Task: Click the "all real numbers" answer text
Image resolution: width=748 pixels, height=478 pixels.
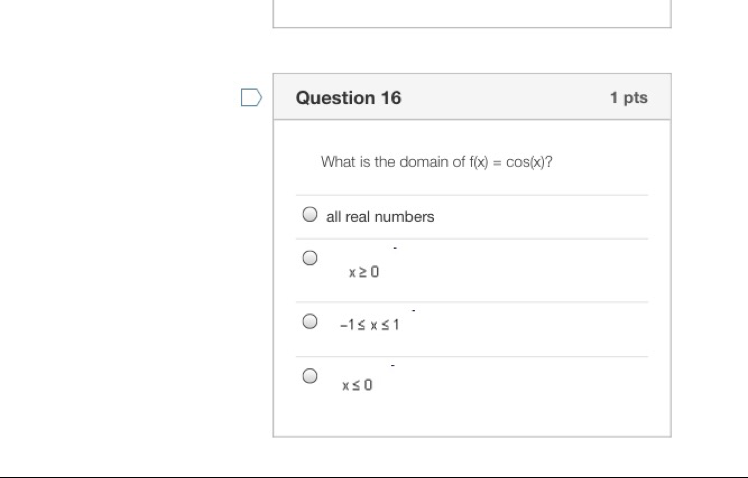Action: pyautogui.click(x=380, y=217)
